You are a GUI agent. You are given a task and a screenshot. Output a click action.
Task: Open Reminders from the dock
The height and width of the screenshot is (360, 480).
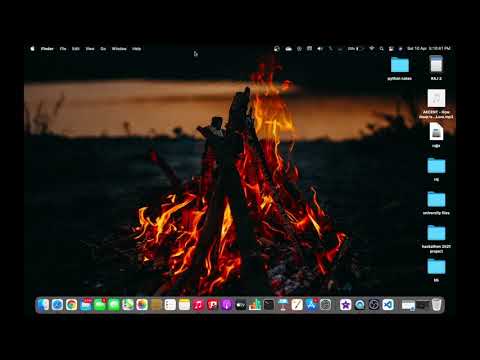tap(170, 305)
